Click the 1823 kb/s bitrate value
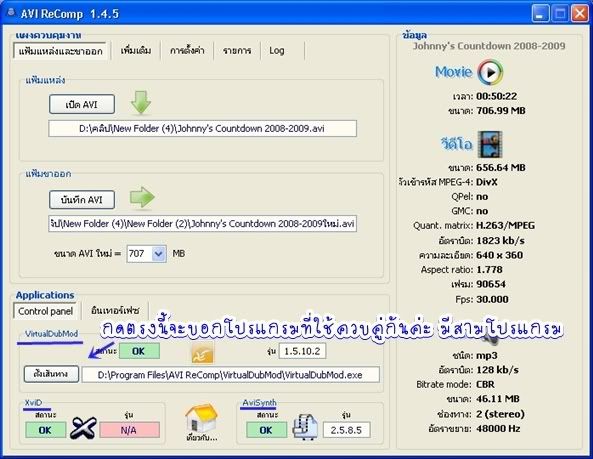 pyautogui.click(x=500, y=241)
